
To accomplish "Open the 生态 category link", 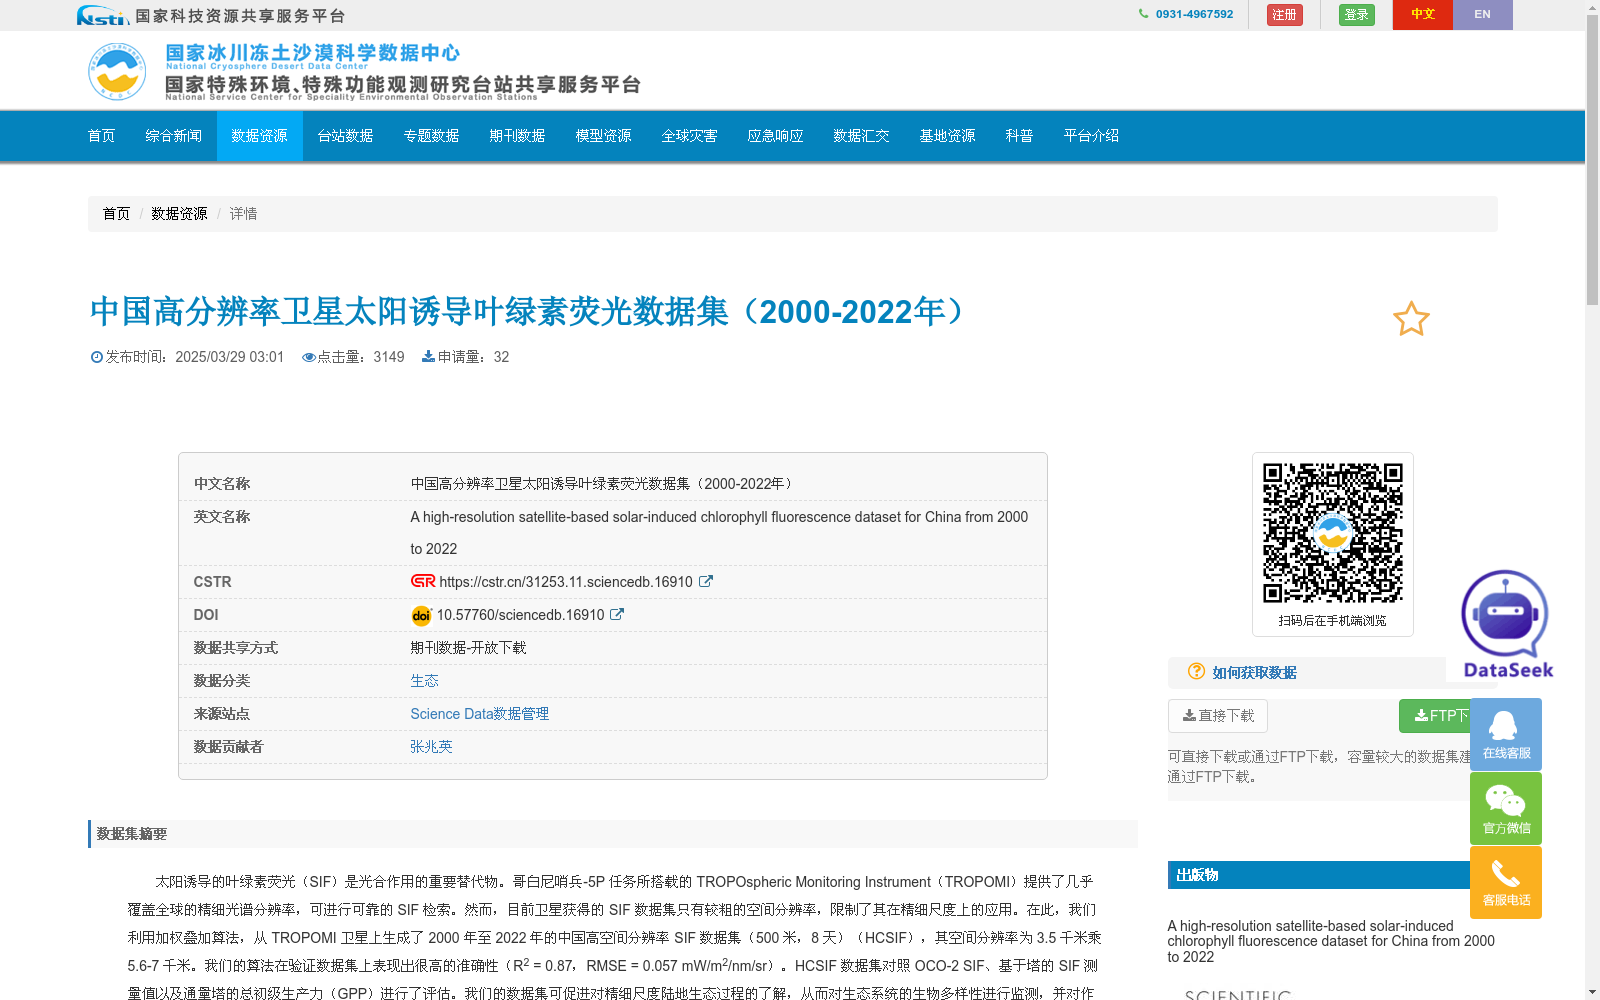I will point(424,681).
